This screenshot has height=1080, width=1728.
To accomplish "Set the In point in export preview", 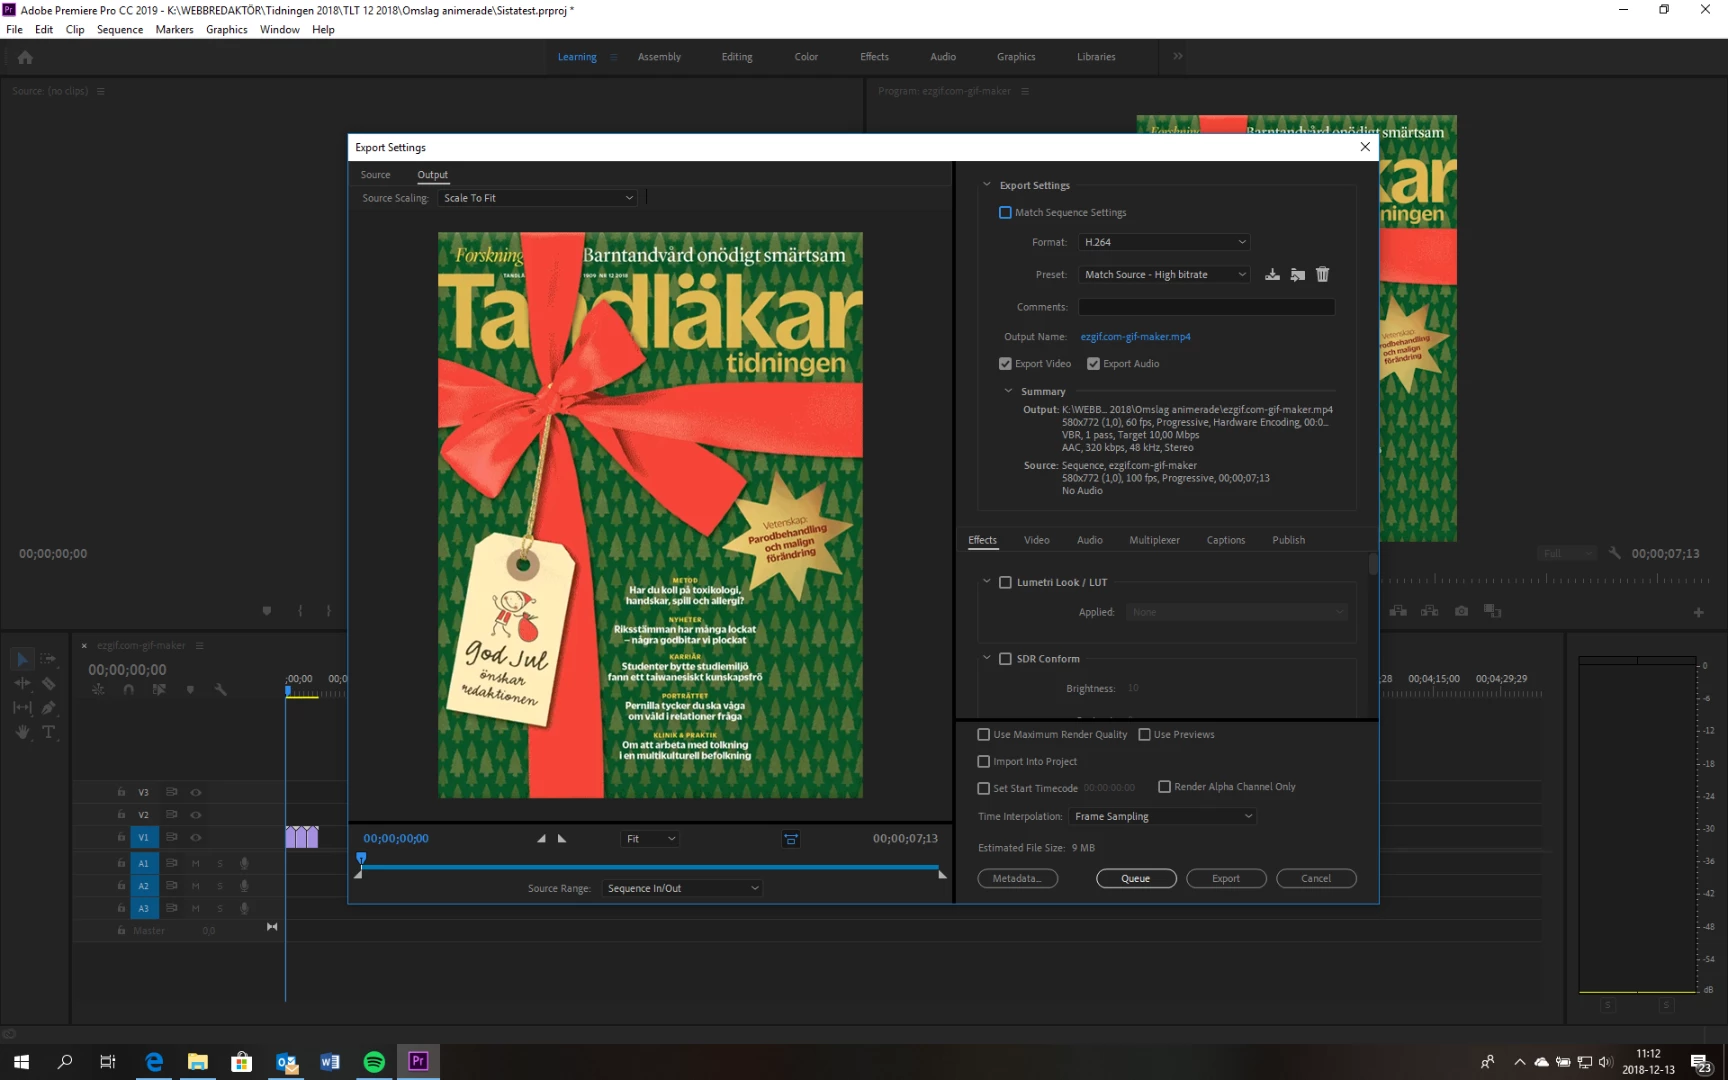I will (x=541, y=839).
